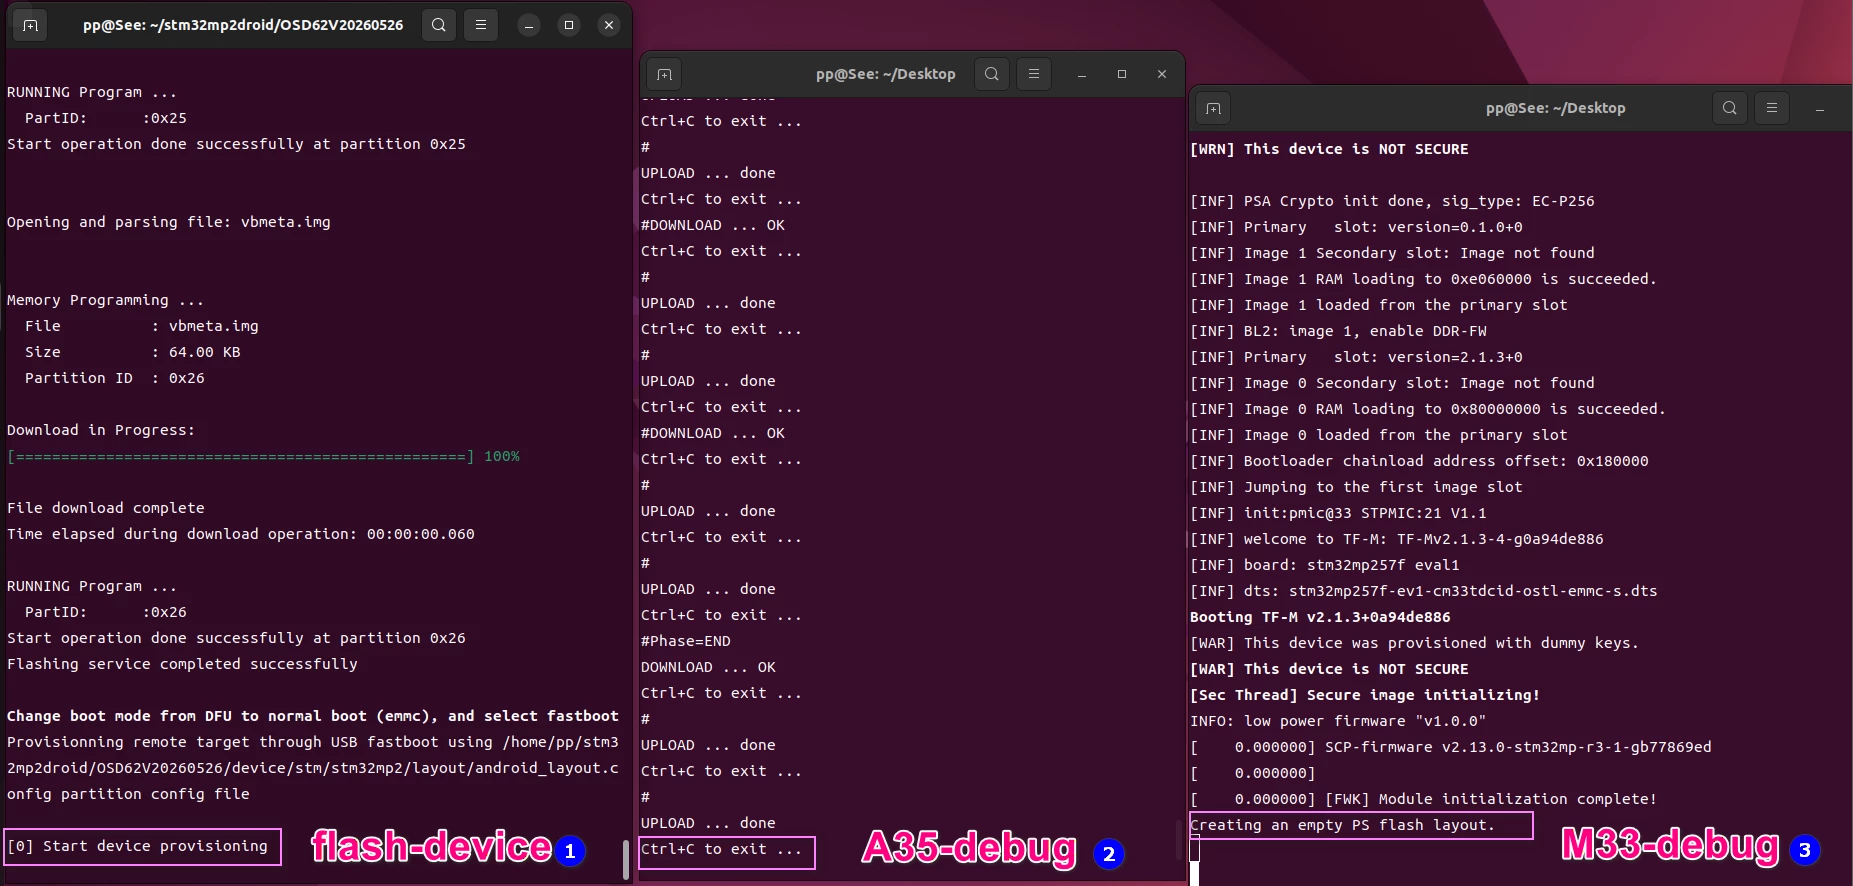
Task: Click the 'Time elapsed during download operation' line
Action: pos(241,534)
